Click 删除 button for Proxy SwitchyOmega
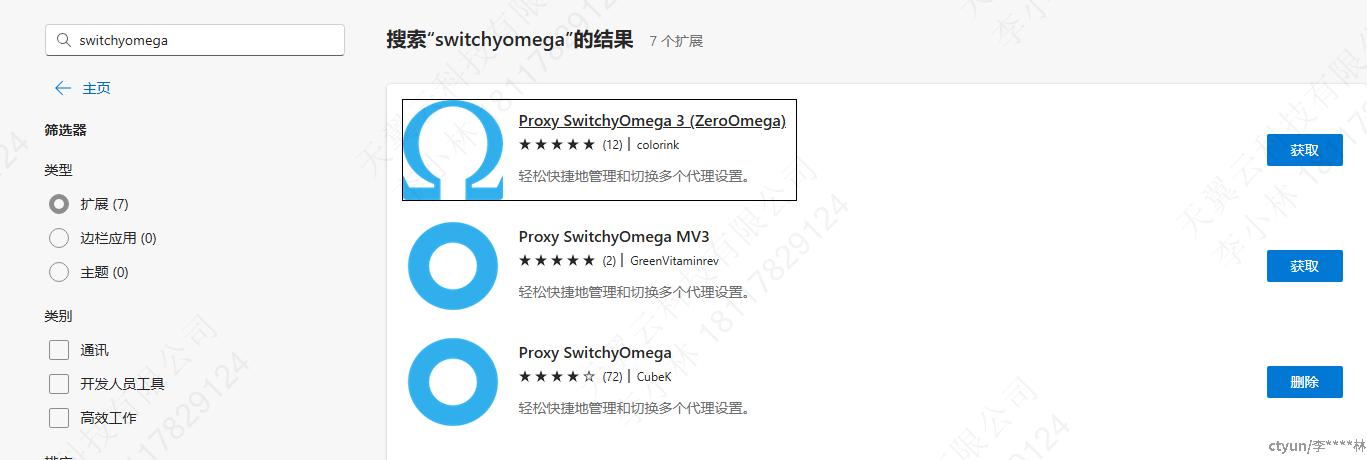1367x460 pixels. tap(1304, 382)
